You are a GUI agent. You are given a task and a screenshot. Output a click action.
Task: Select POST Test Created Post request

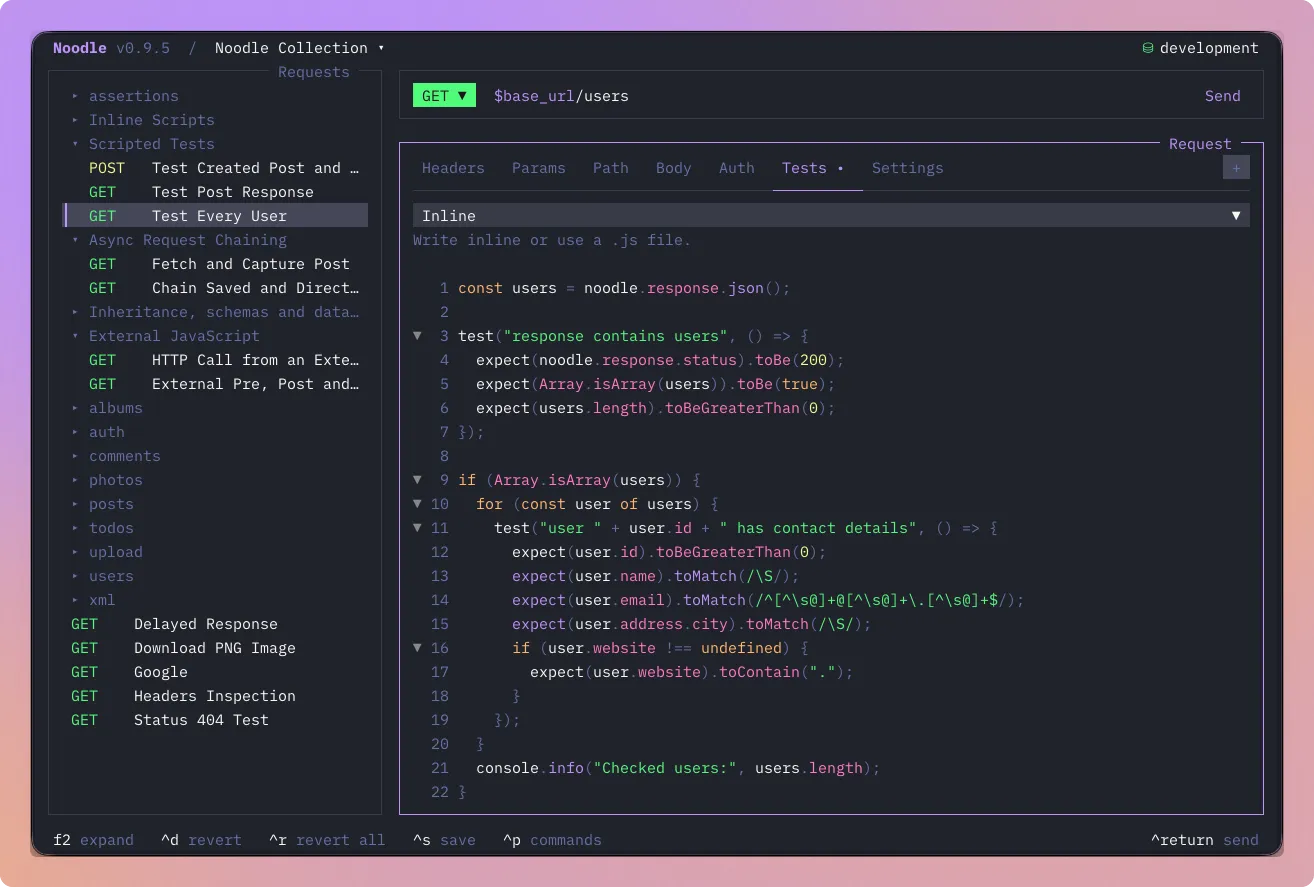(217, 168)
